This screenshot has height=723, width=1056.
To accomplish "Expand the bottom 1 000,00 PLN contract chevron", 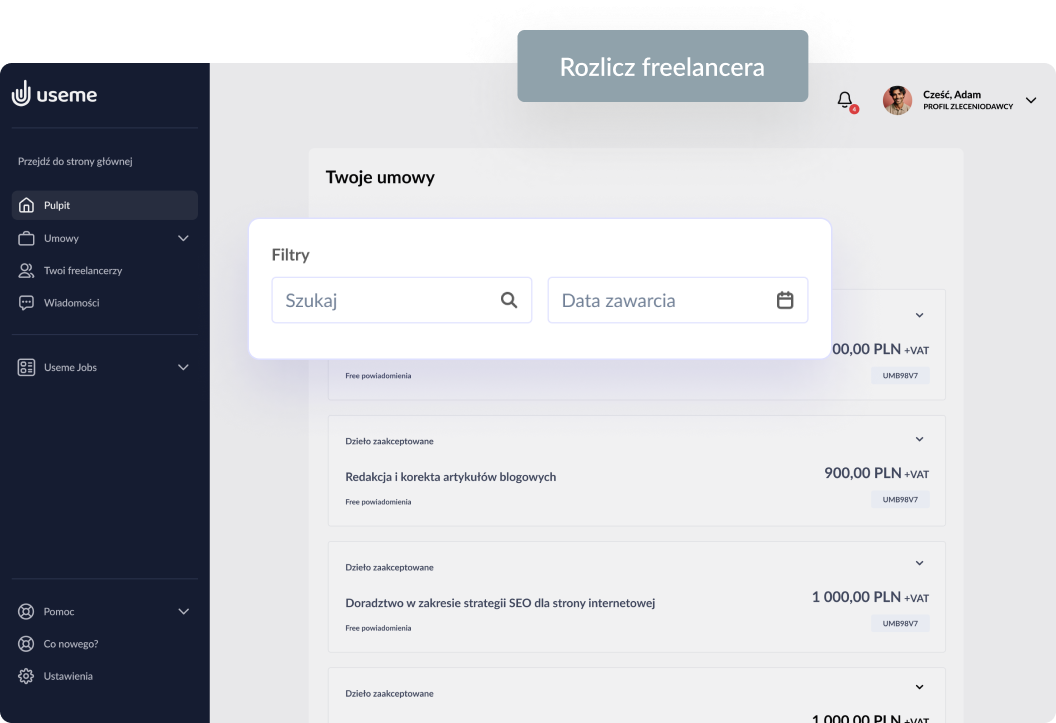I will pos(919,687).
